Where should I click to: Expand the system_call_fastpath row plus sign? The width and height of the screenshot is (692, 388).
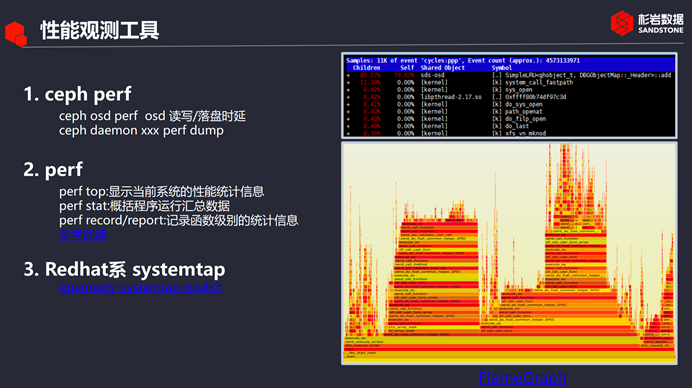348,83
